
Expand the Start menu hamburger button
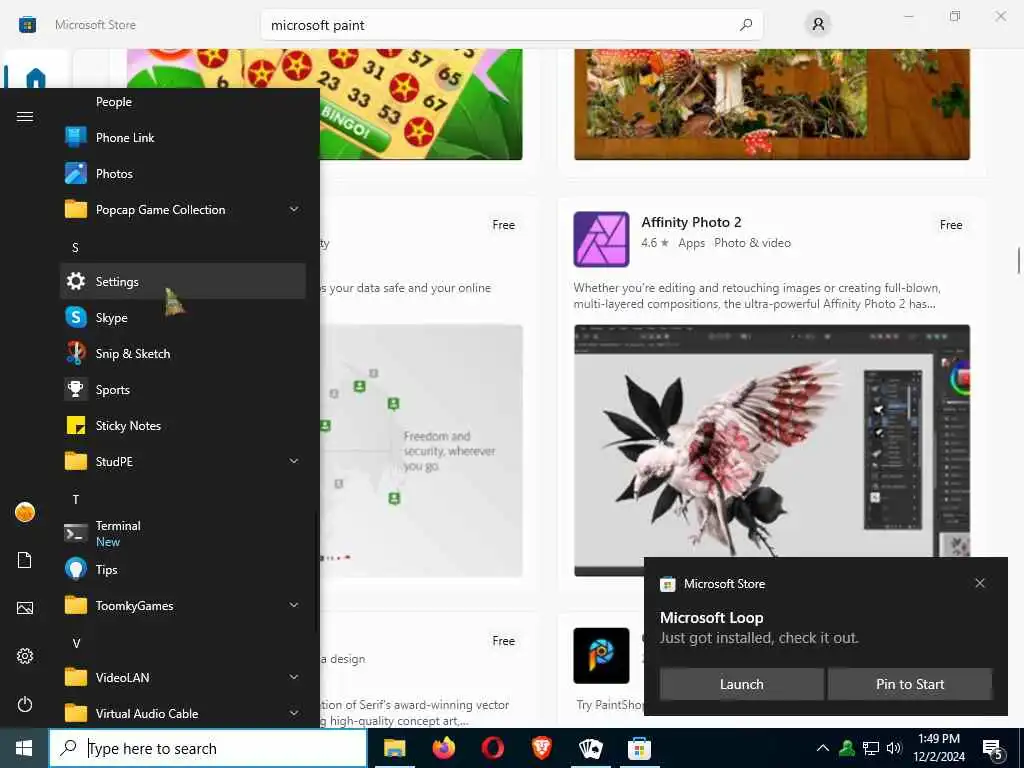(25, 117)
